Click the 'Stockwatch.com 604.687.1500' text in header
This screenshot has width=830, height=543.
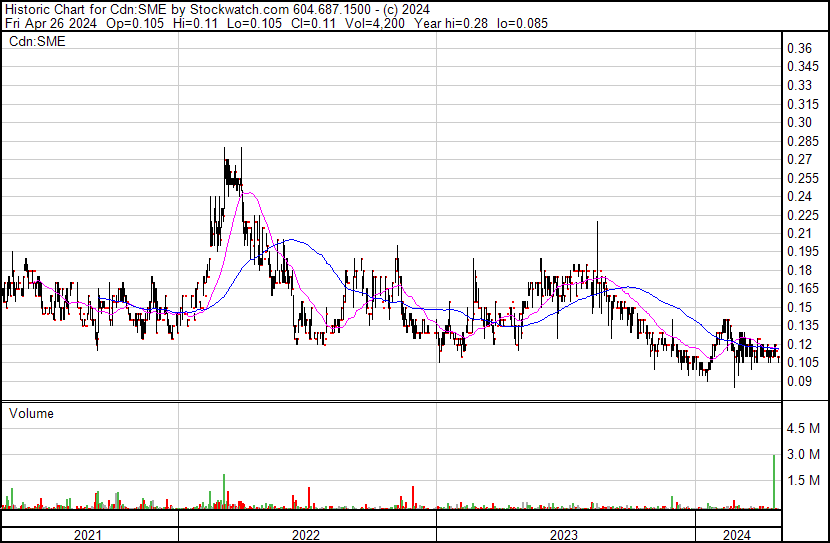point(280,10)
